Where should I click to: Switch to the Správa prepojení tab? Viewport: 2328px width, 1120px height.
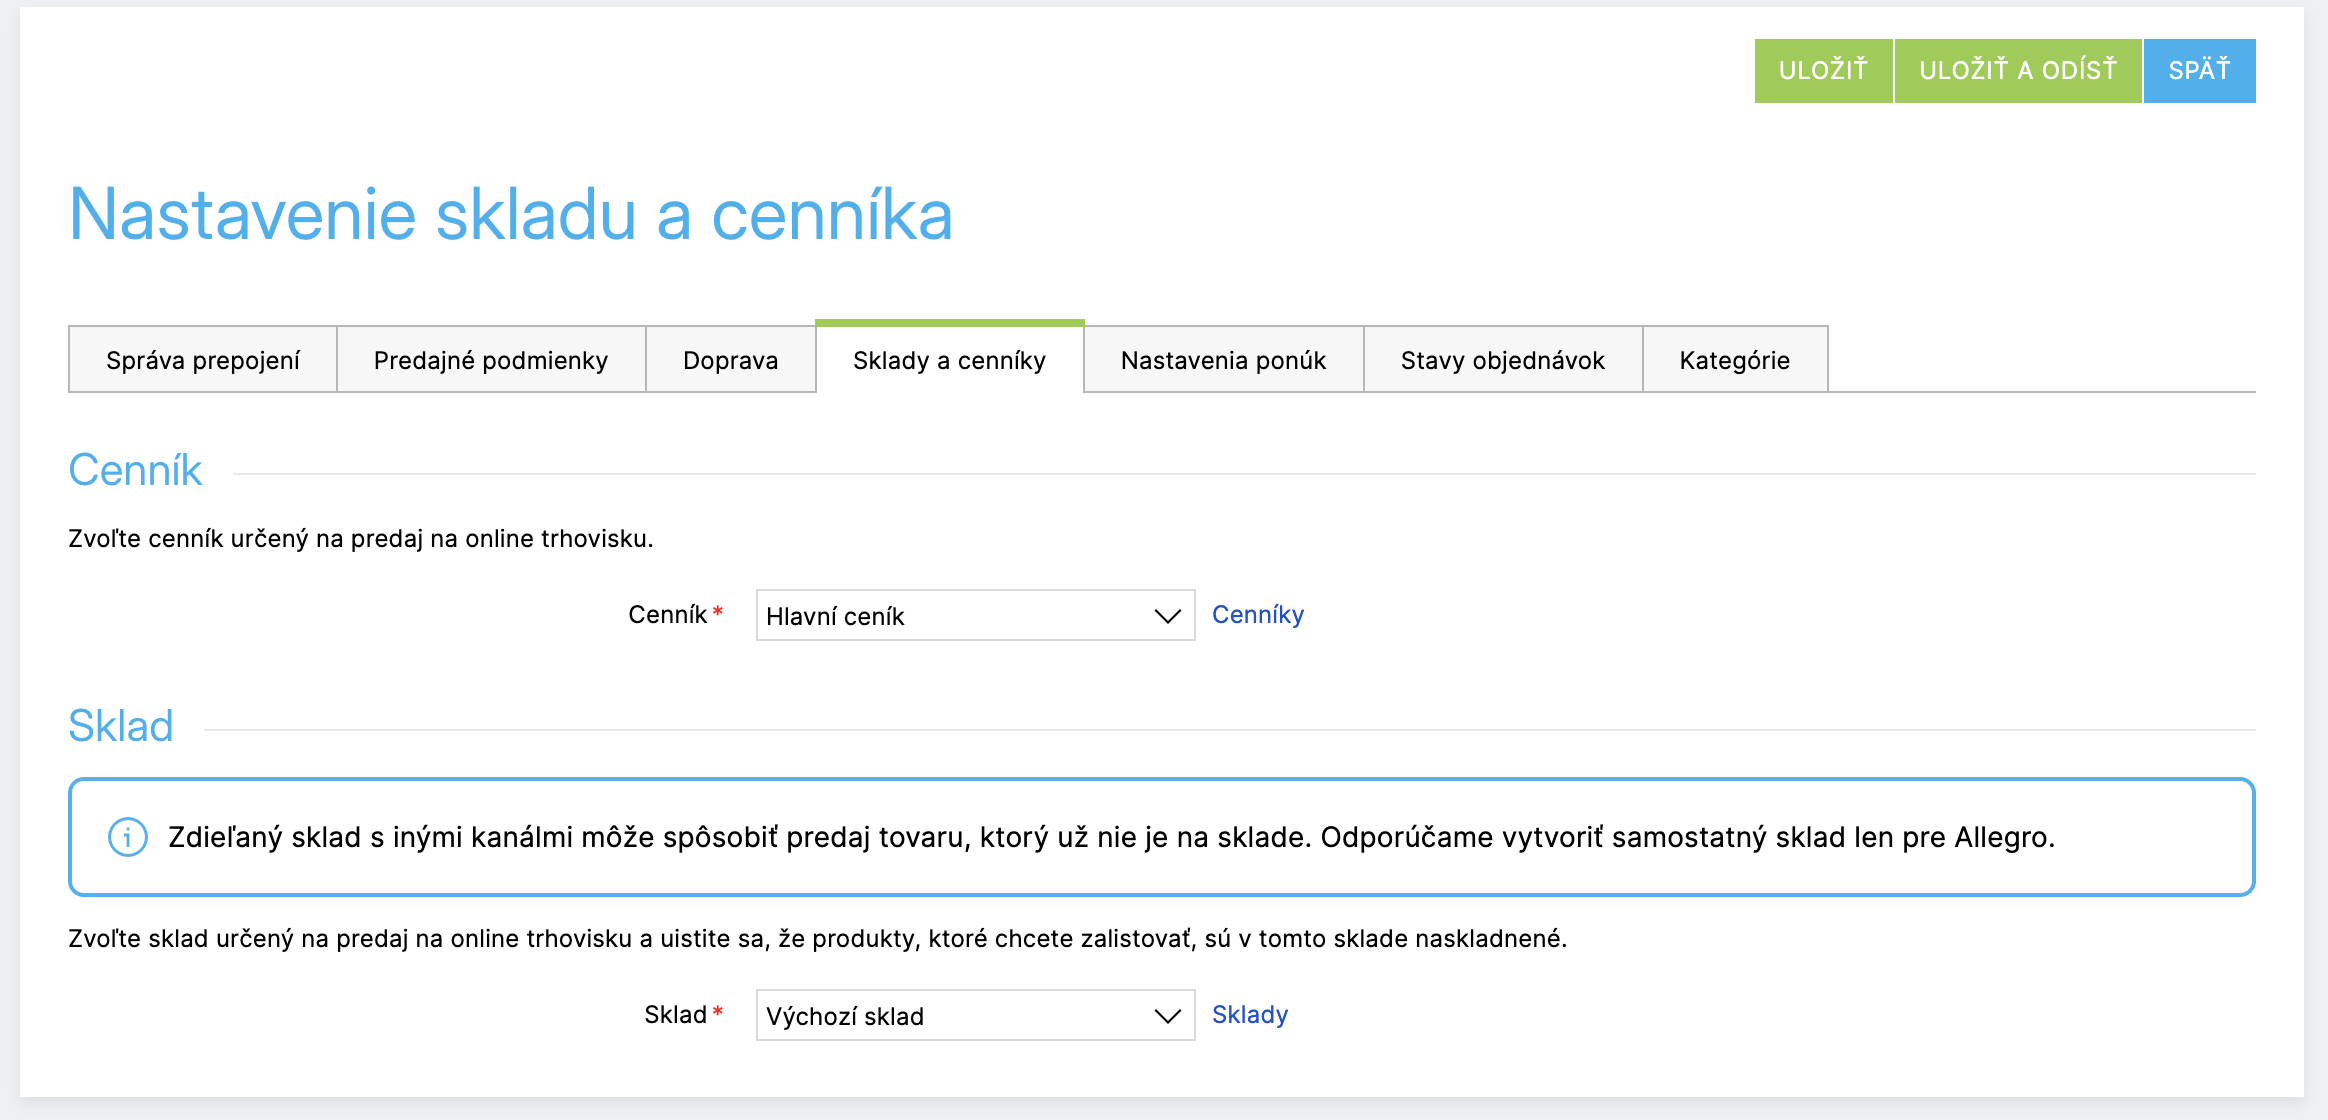(x=203, y=360)
